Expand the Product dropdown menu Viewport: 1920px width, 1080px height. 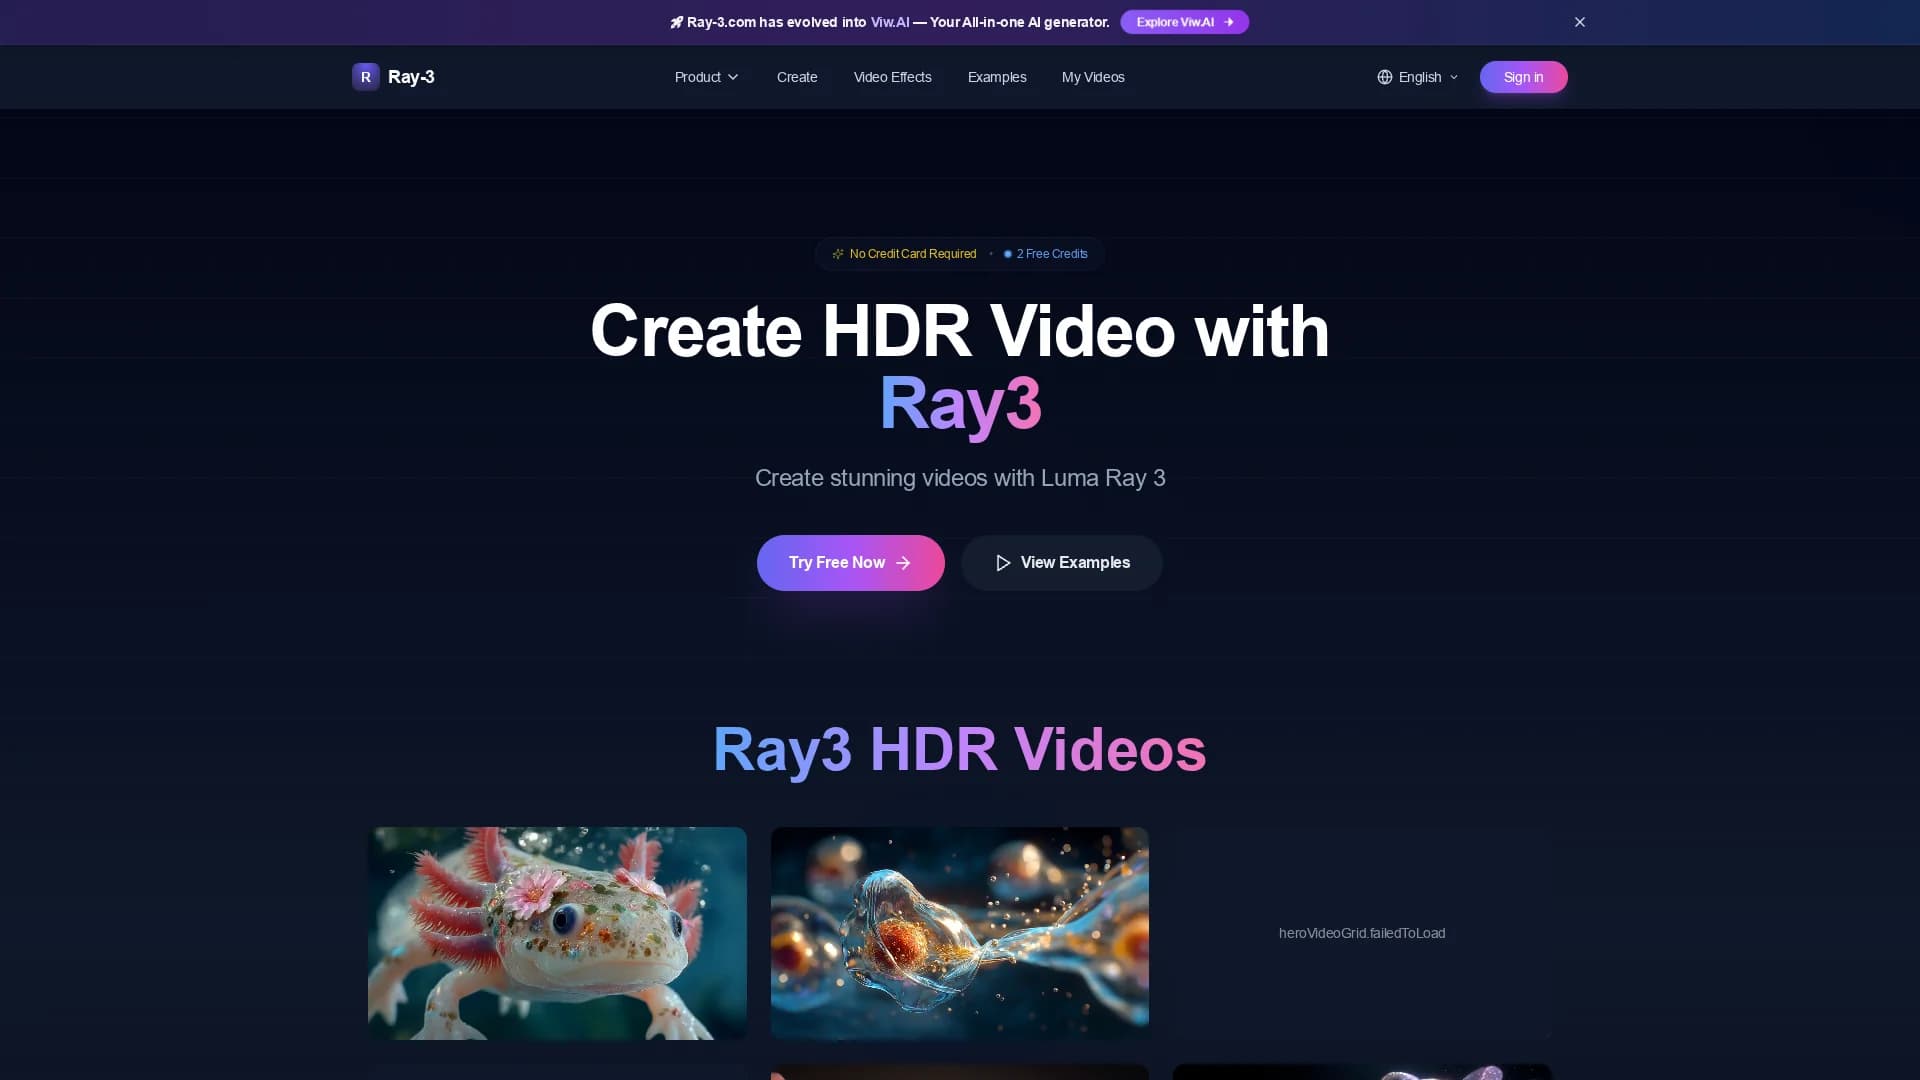(x=706, y=77)
